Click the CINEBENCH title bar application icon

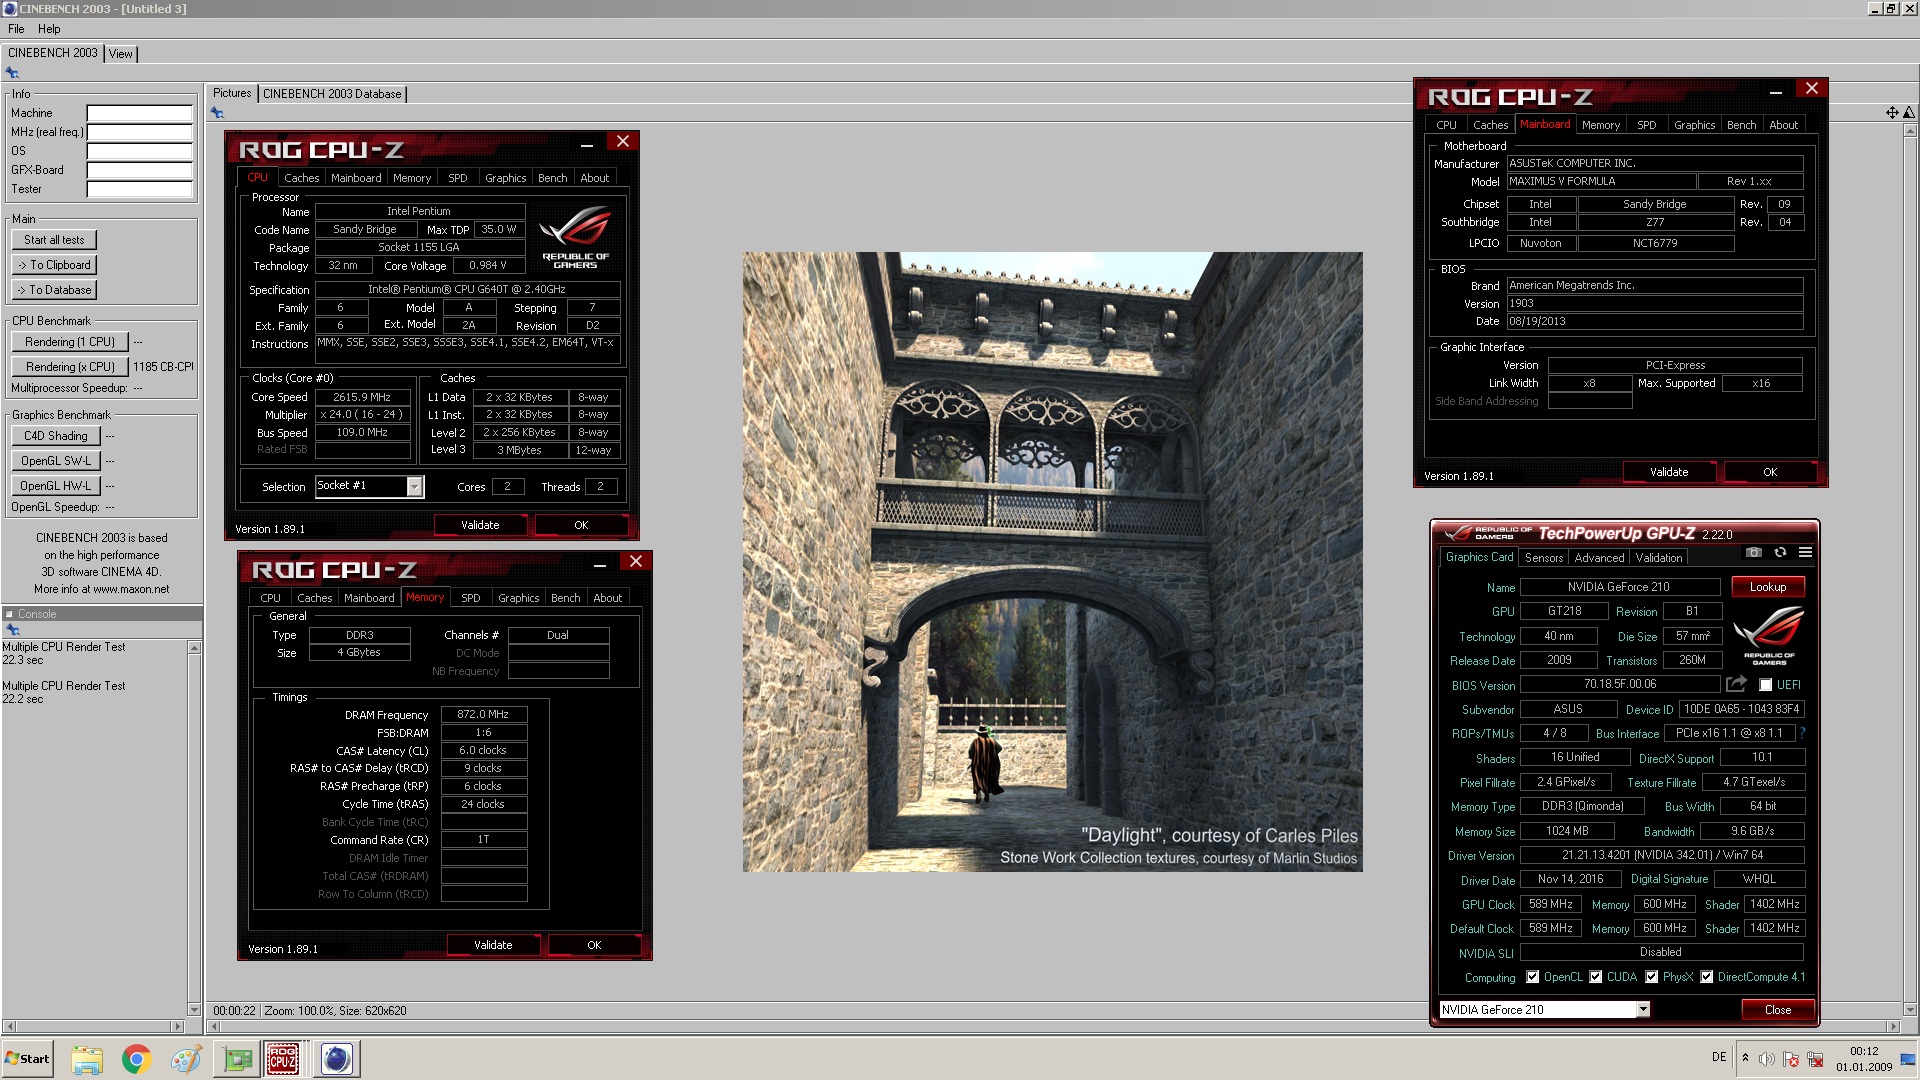pos(9,9)
